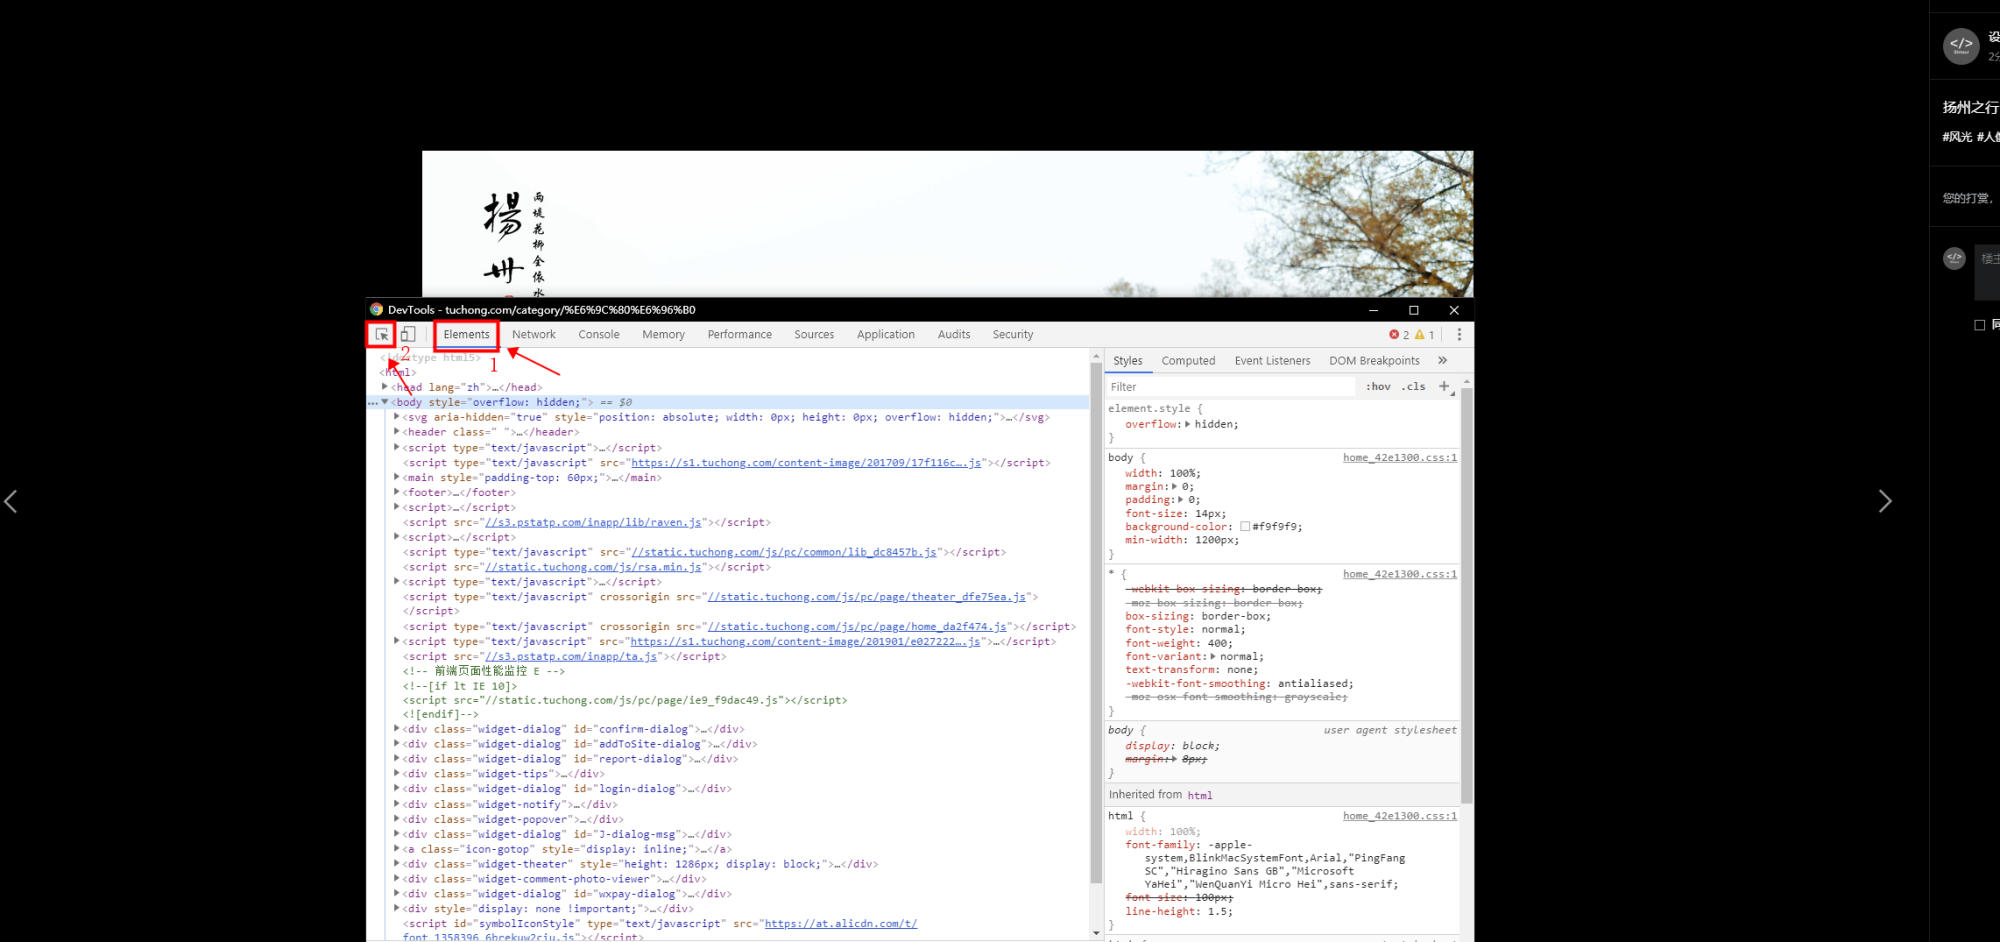2000x942 pixels.
Task: Toggle the device toolbar icon
Action: tap(408, 334)
